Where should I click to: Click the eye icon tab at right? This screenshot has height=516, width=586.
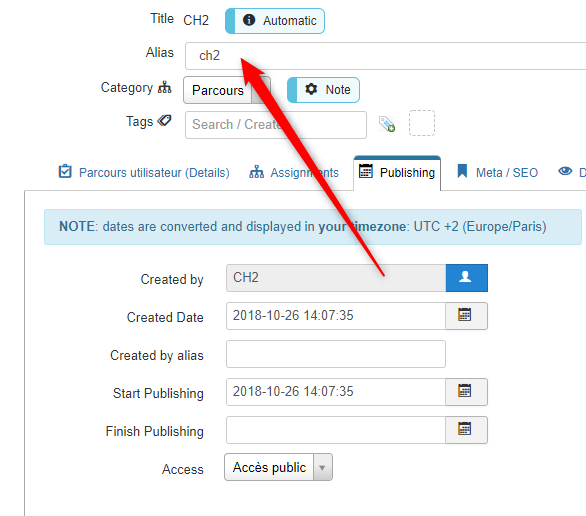(565, 171)
